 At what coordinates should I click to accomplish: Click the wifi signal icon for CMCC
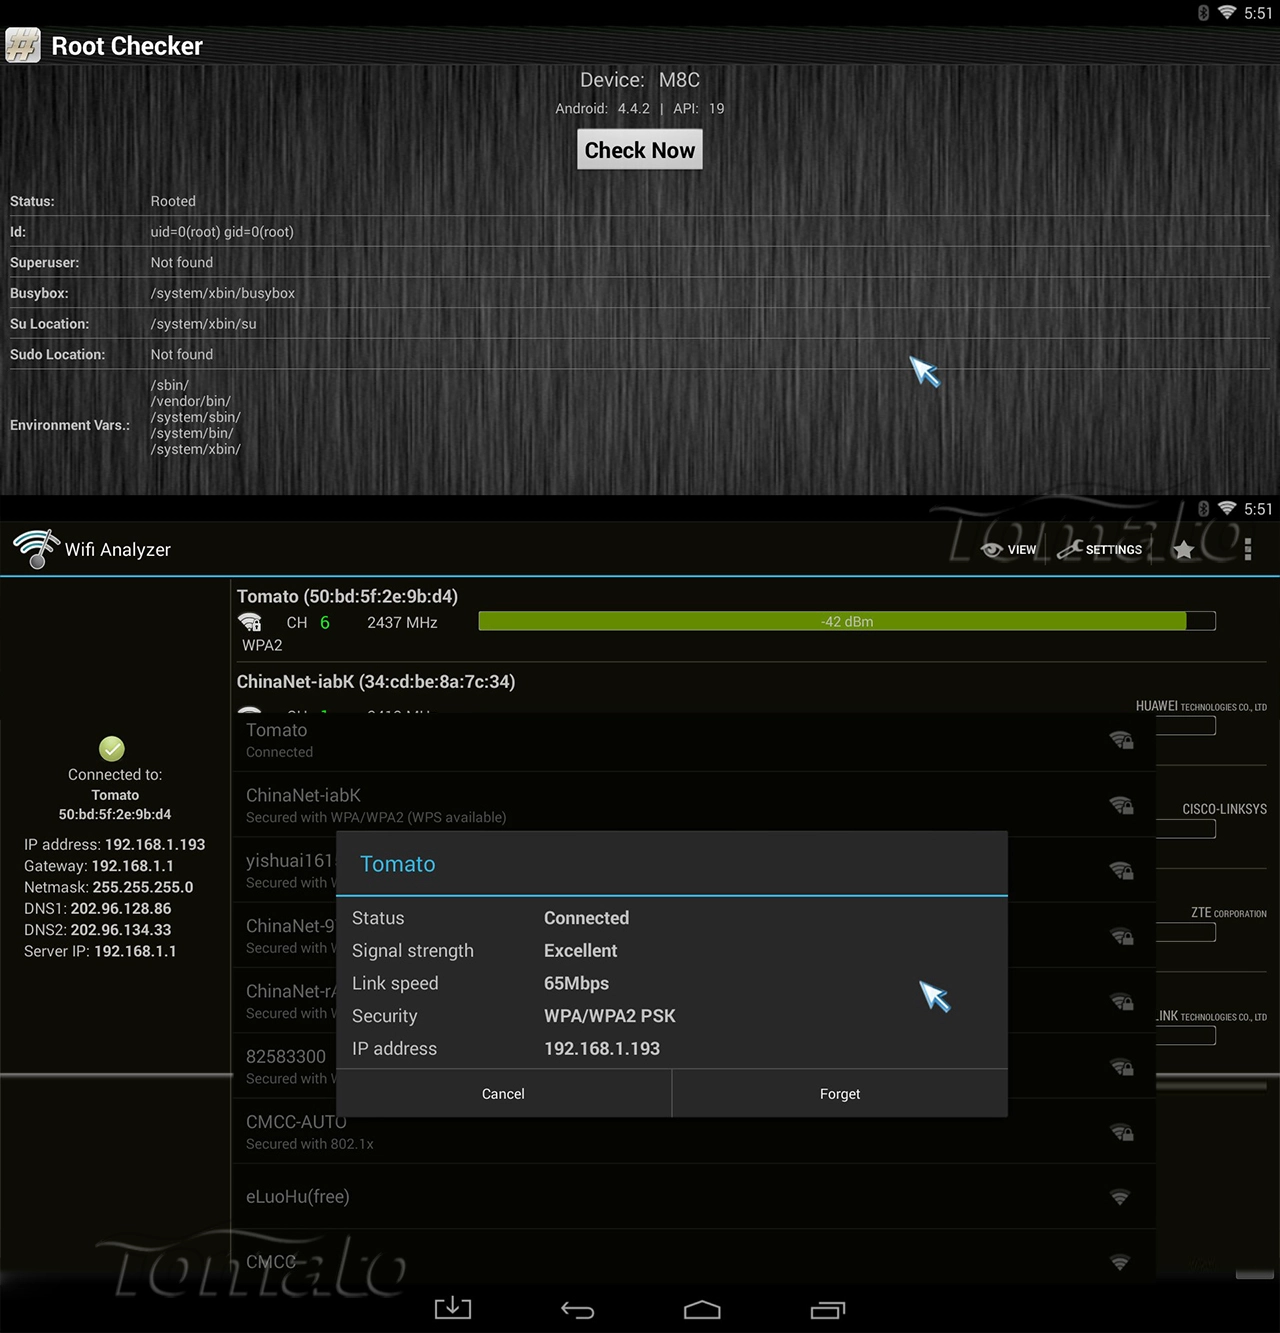pyautogui.click(x=1120, y=1262)
